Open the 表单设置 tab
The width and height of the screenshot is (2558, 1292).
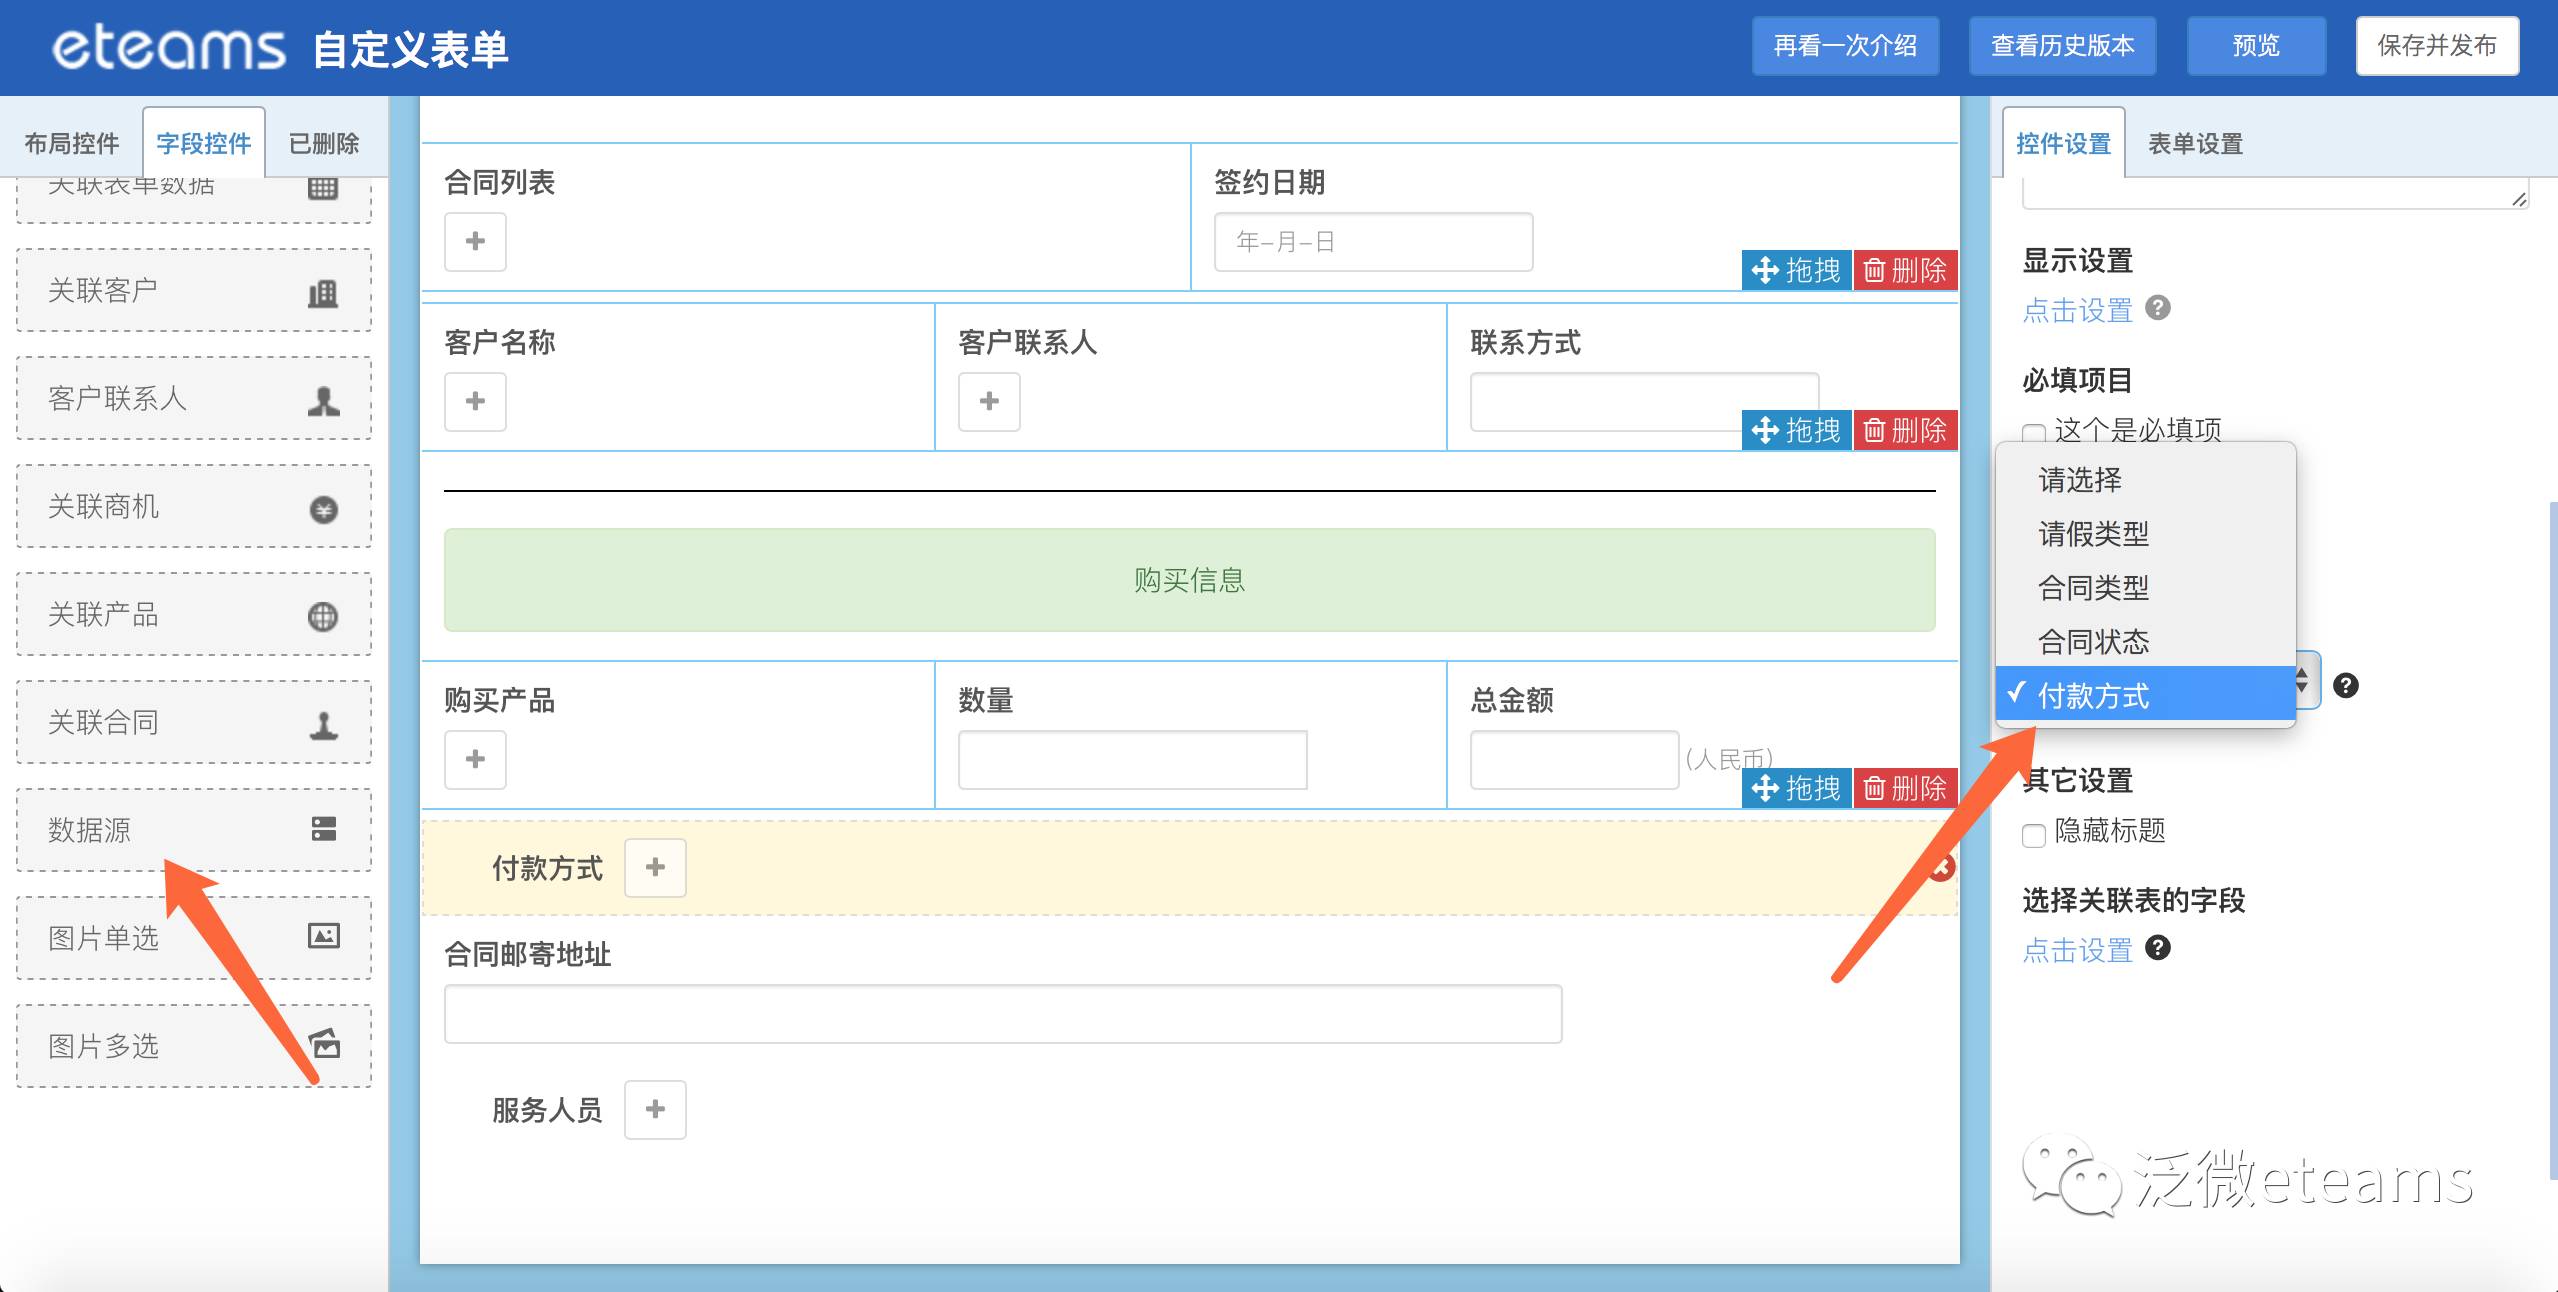[x=2195, y=144]
